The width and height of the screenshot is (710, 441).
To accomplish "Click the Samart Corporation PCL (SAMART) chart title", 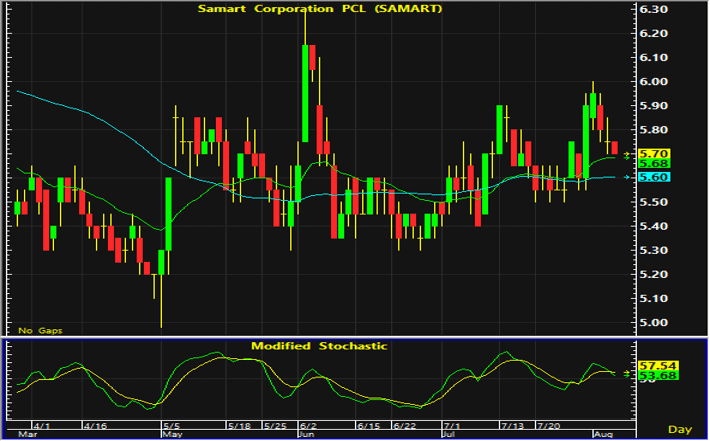I will pyautogui.click(x=320, y=9).
